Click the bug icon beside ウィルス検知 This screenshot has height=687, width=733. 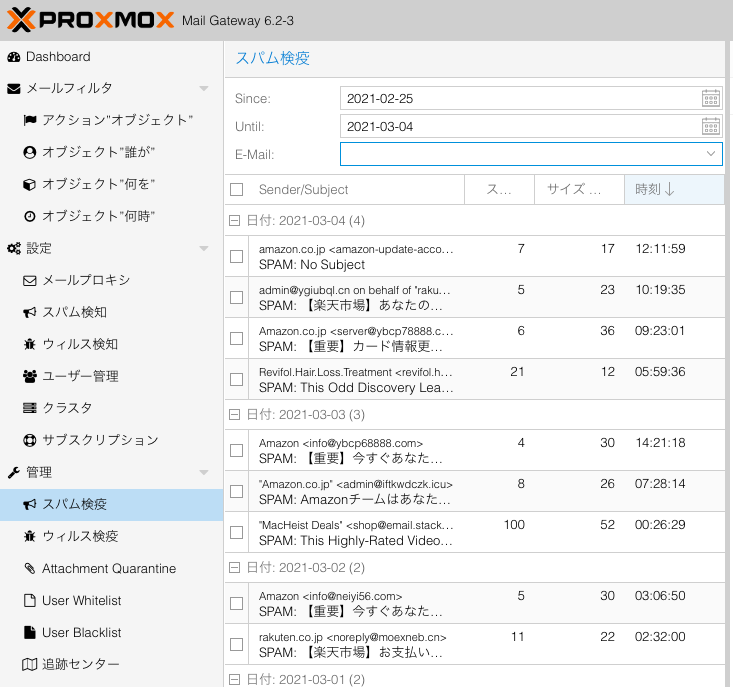[x=30, y=344]
